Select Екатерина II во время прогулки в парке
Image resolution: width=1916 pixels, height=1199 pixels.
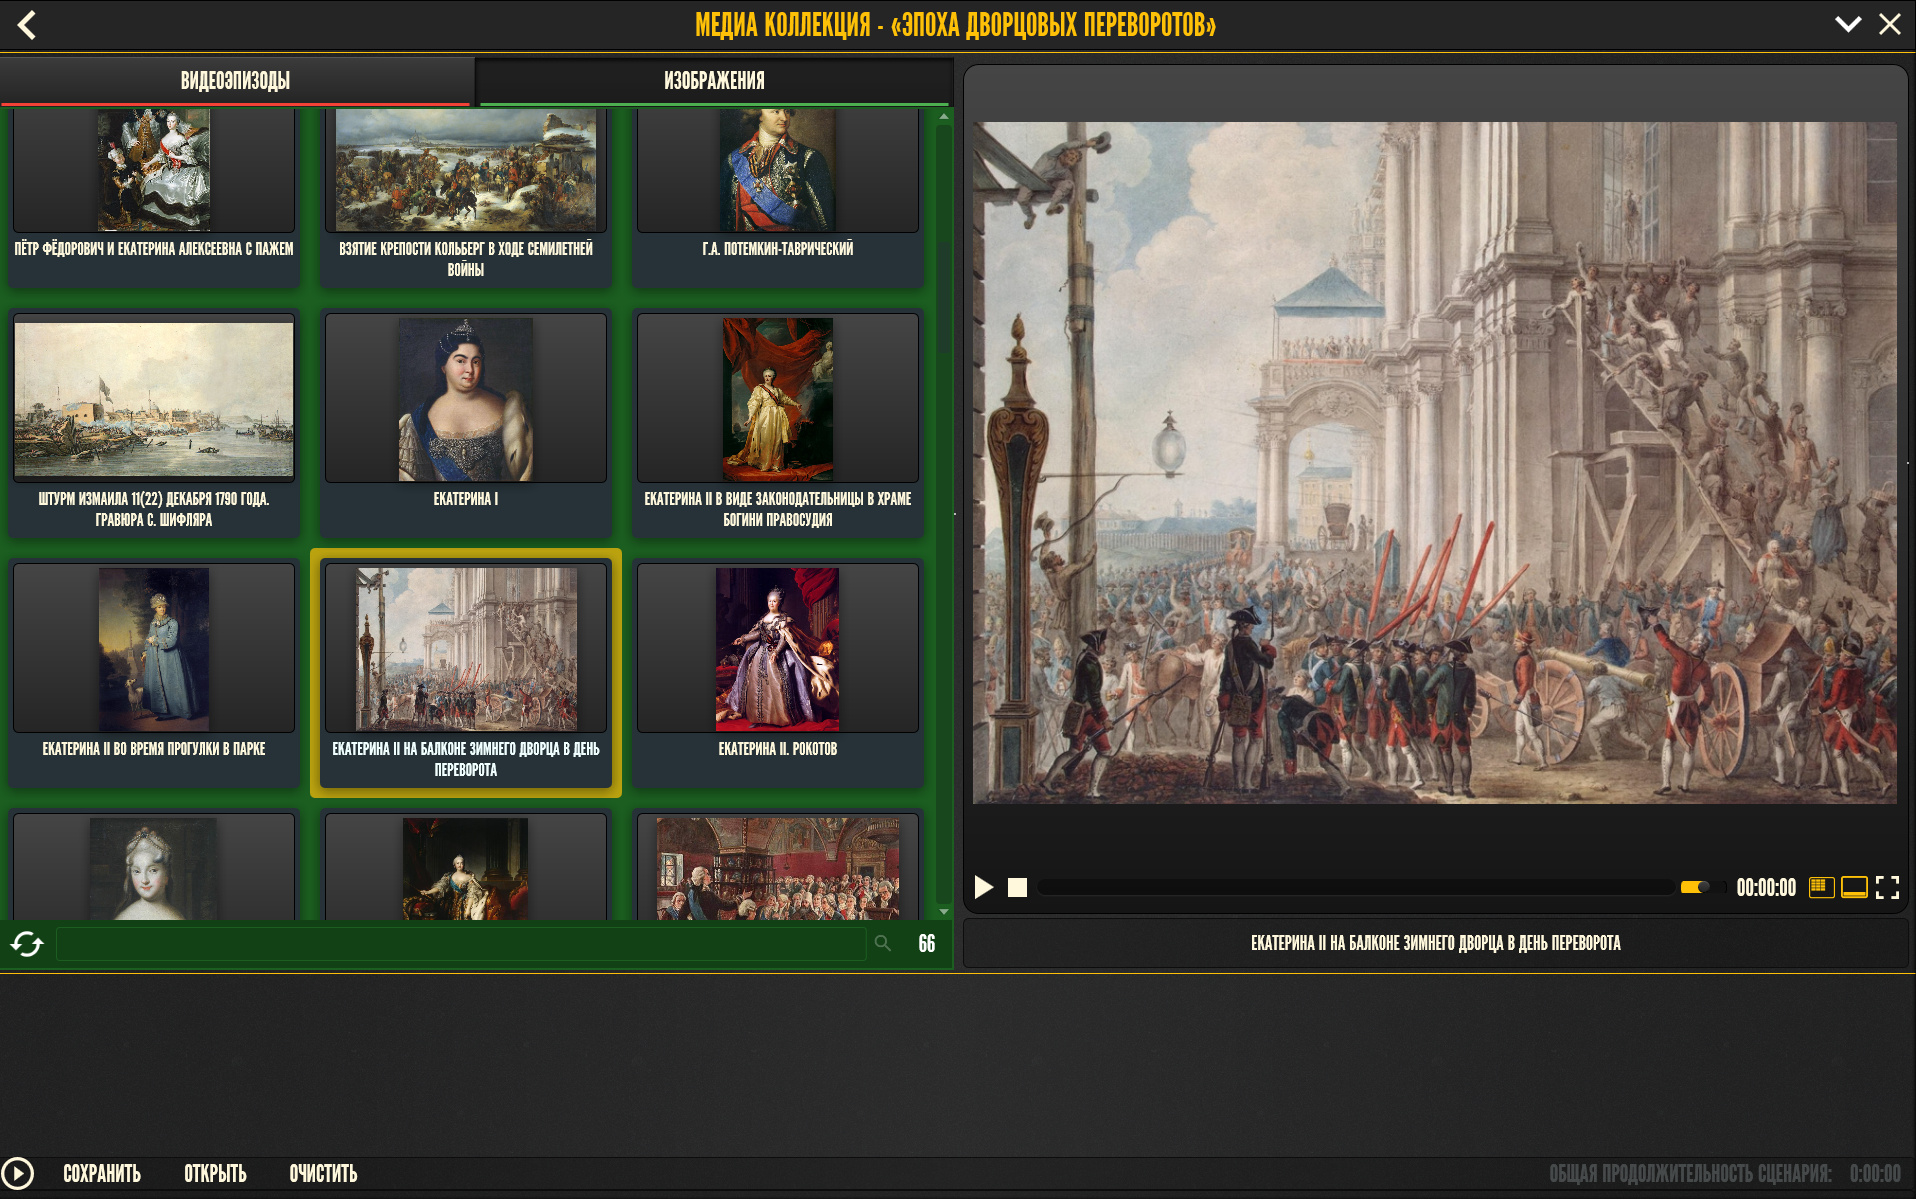[154, 673]
